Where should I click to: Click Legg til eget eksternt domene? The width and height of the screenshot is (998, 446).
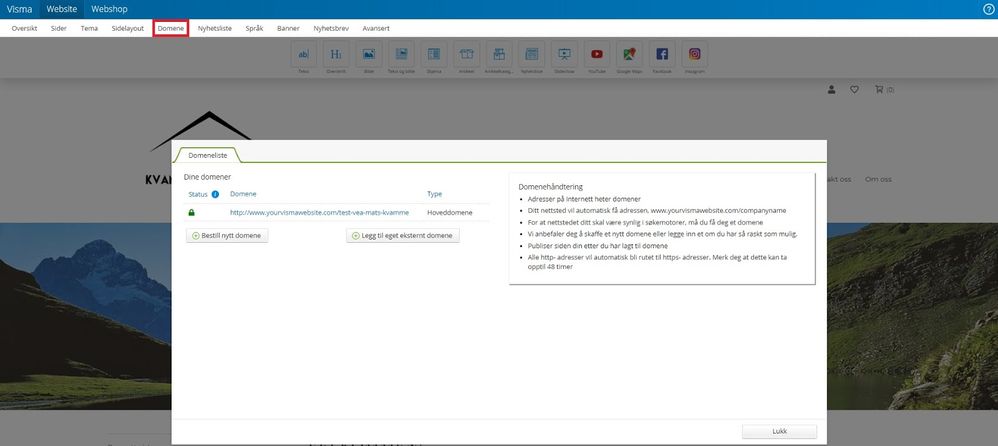tap(403, 235)
